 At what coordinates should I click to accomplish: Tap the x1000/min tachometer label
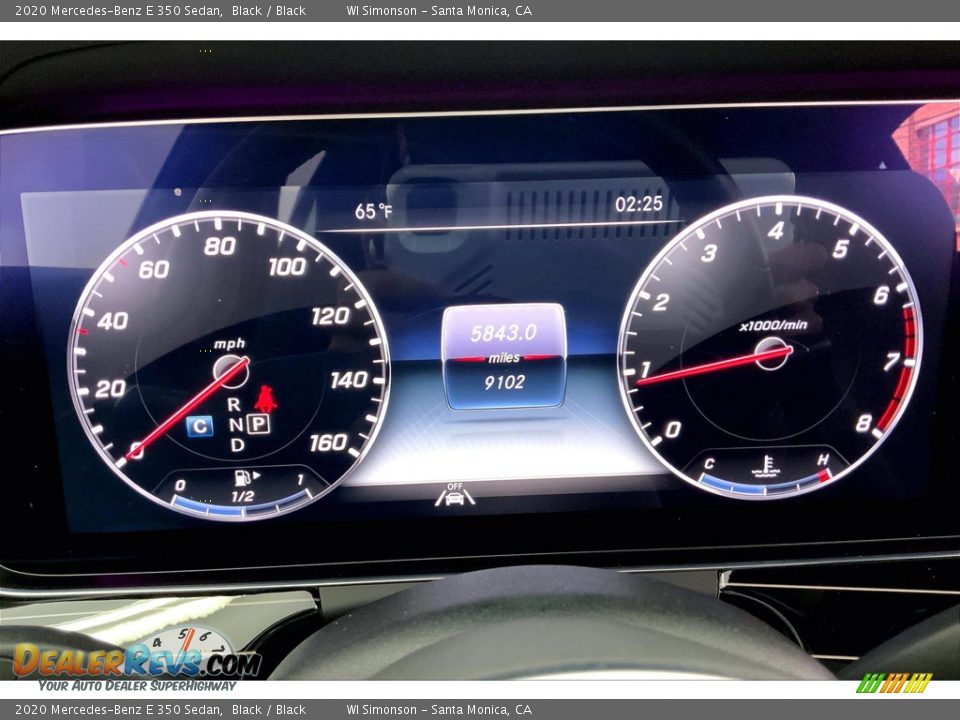click(x=773, y=325)
